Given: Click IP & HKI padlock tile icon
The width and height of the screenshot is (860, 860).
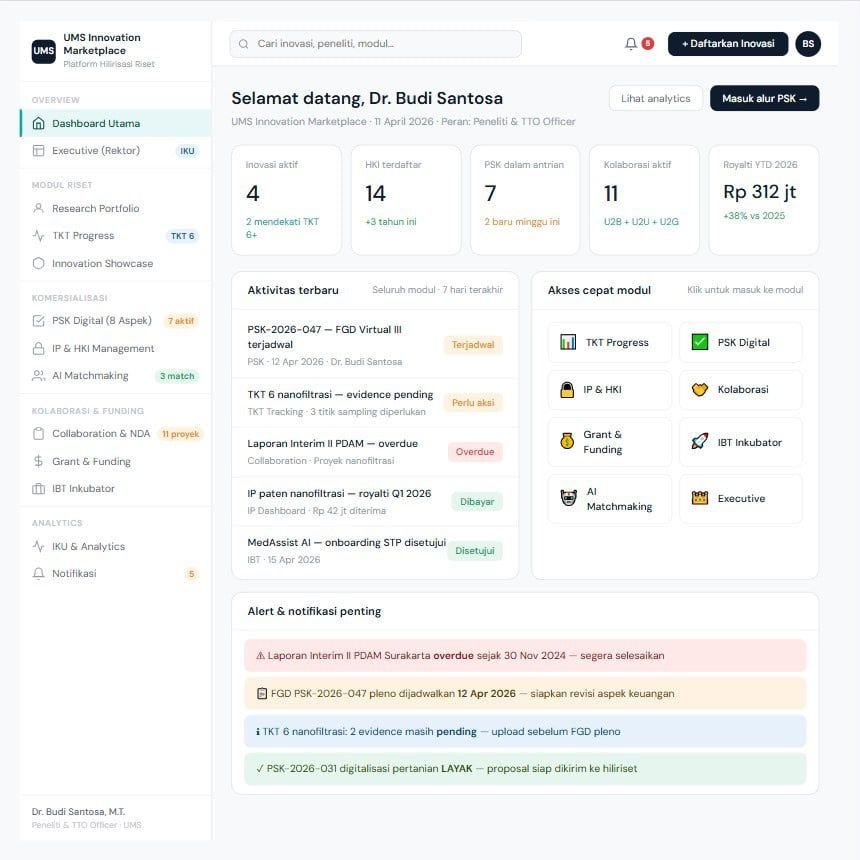Looking at the screenshot, I should tap(567, 389).
